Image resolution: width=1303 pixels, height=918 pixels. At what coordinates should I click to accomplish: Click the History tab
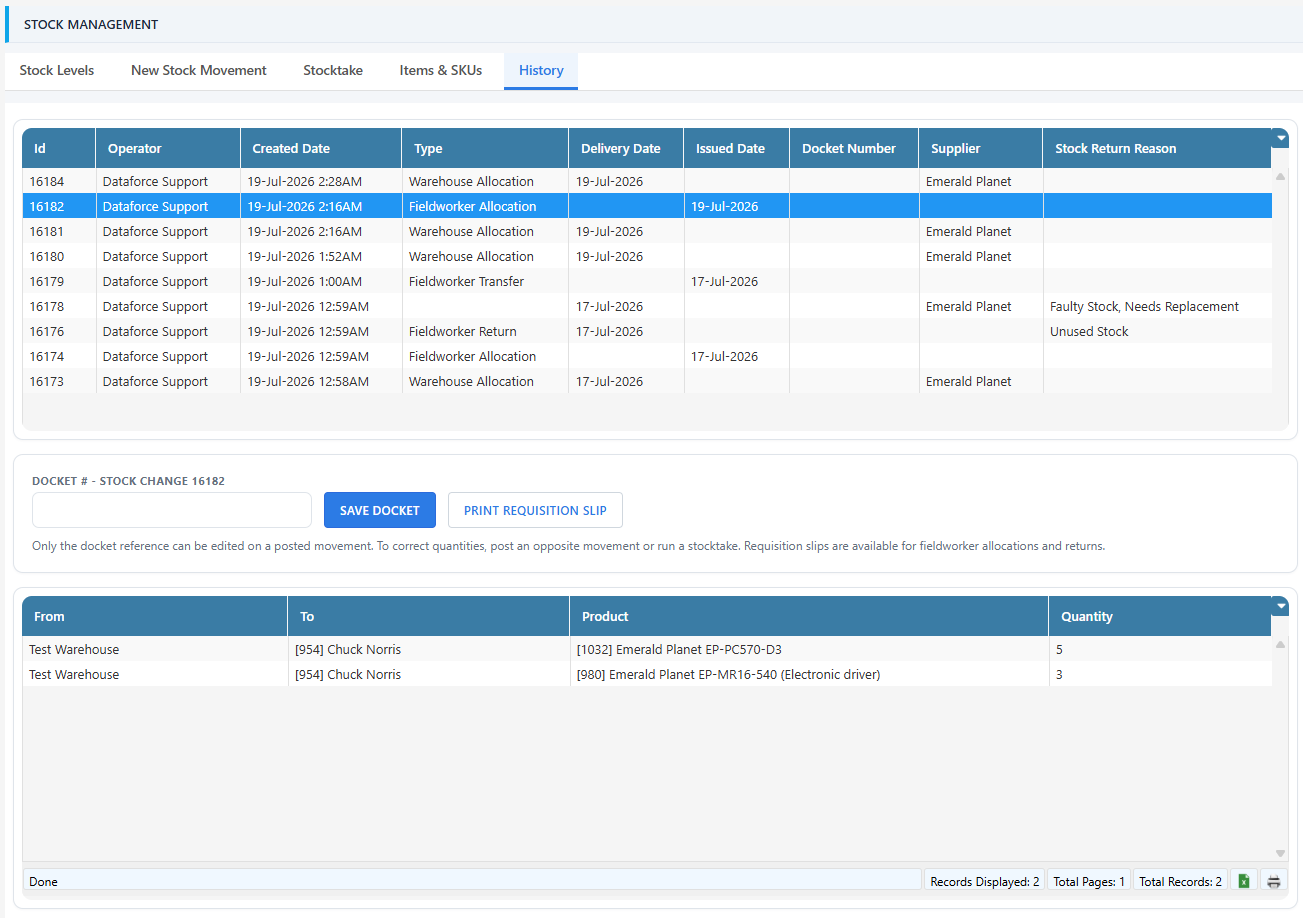pyautogui.click(x=541, y=71)
